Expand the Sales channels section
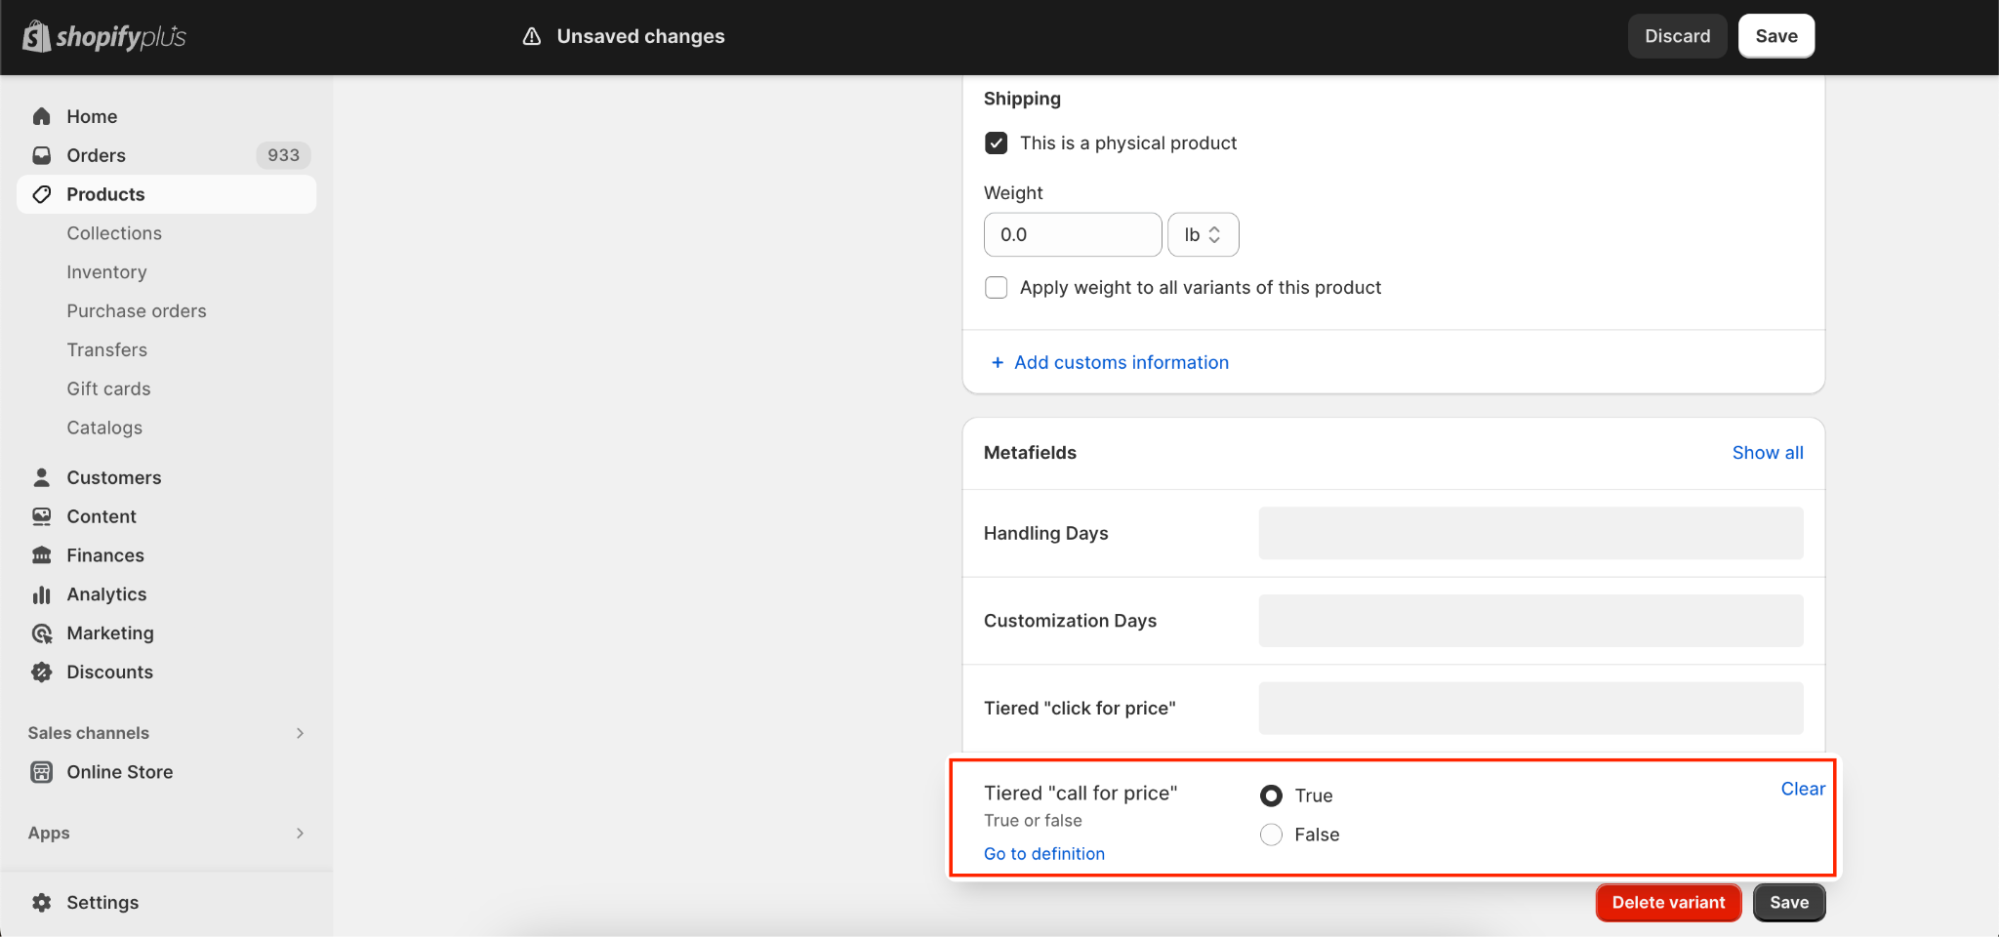The height and width of the screenshot is (938, 1999). (x=299, y=733)
